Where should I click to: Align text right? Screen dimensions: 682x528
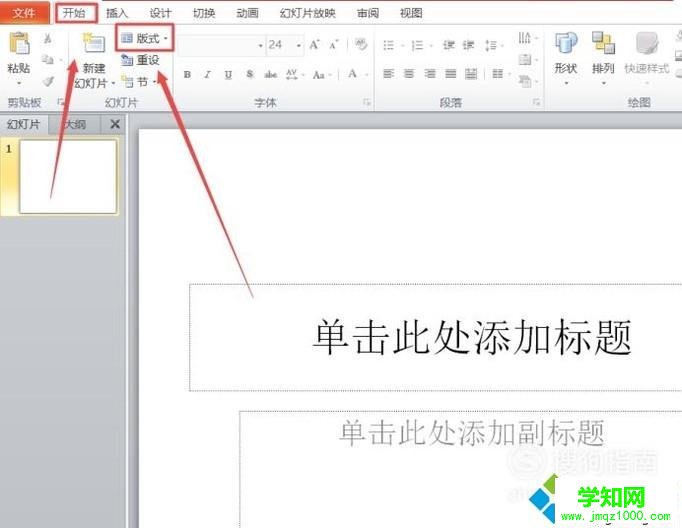click(430, 74)
